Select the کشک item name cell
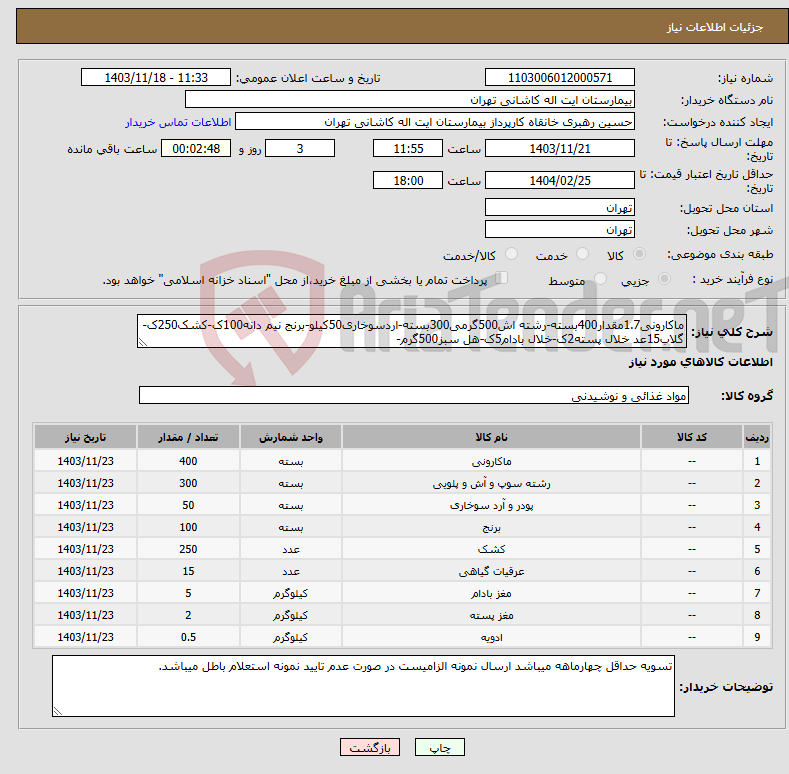This screenshot has height=774, width=789. click(x=491, y=549)
